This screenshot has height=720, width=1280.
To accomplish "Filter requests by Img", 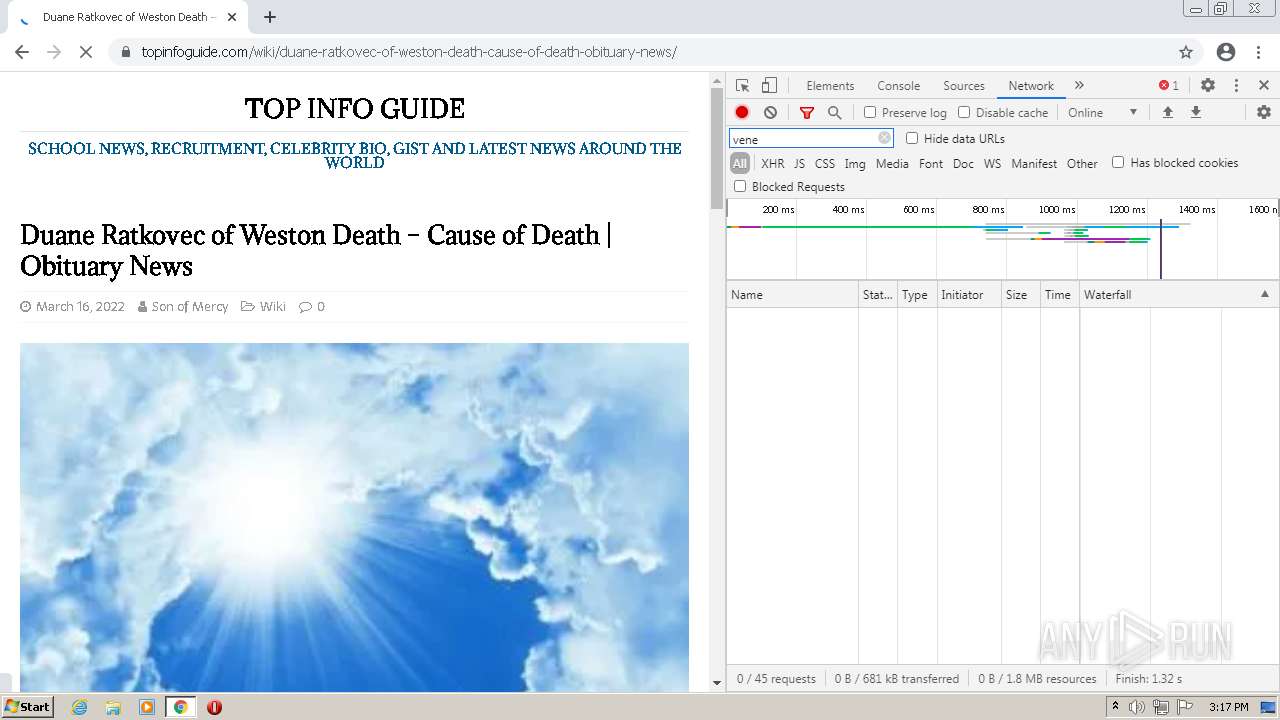I will (855, 163).
